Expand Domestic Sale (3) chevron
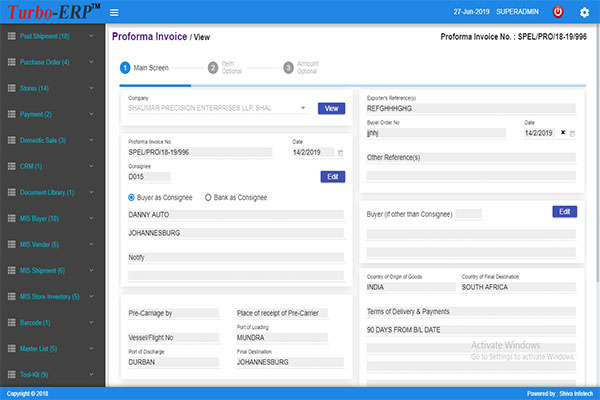 click(x=91, y=140)
